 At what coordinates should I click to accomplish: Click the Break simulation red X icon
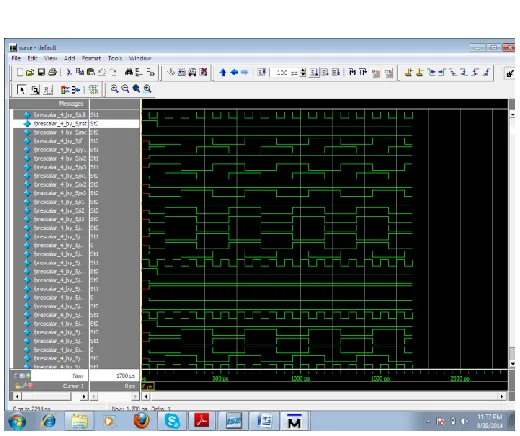[x=203, y=72]
